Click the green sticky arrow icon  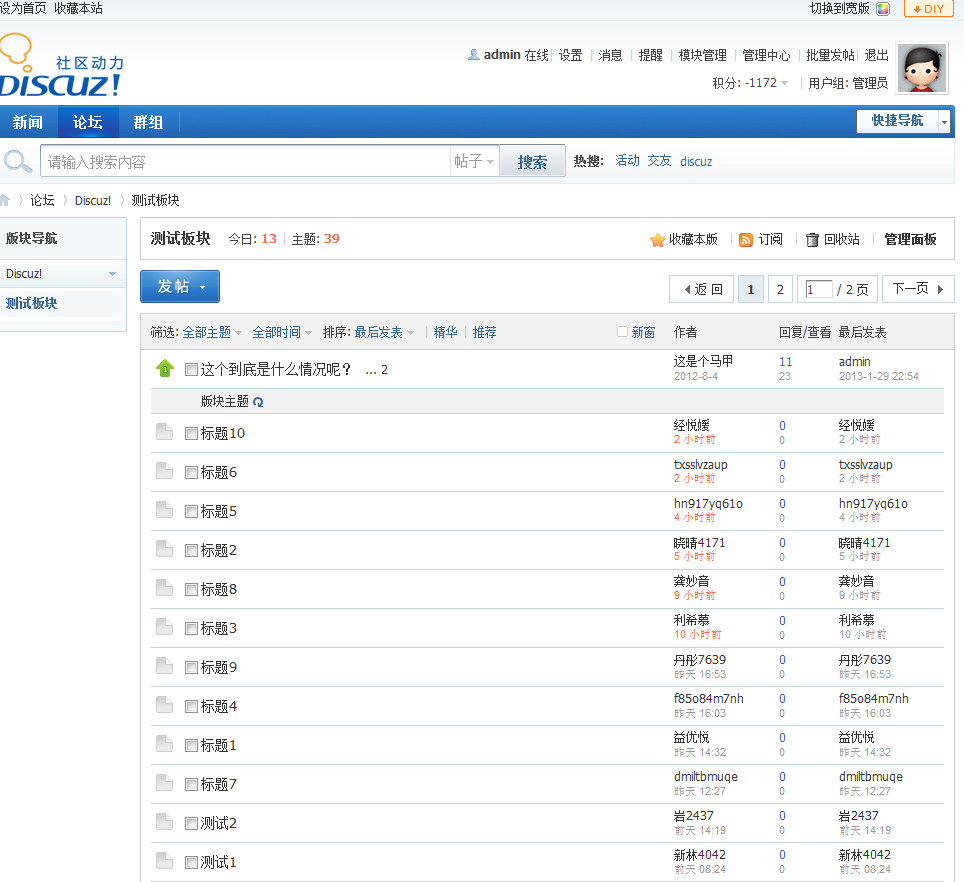165,368
